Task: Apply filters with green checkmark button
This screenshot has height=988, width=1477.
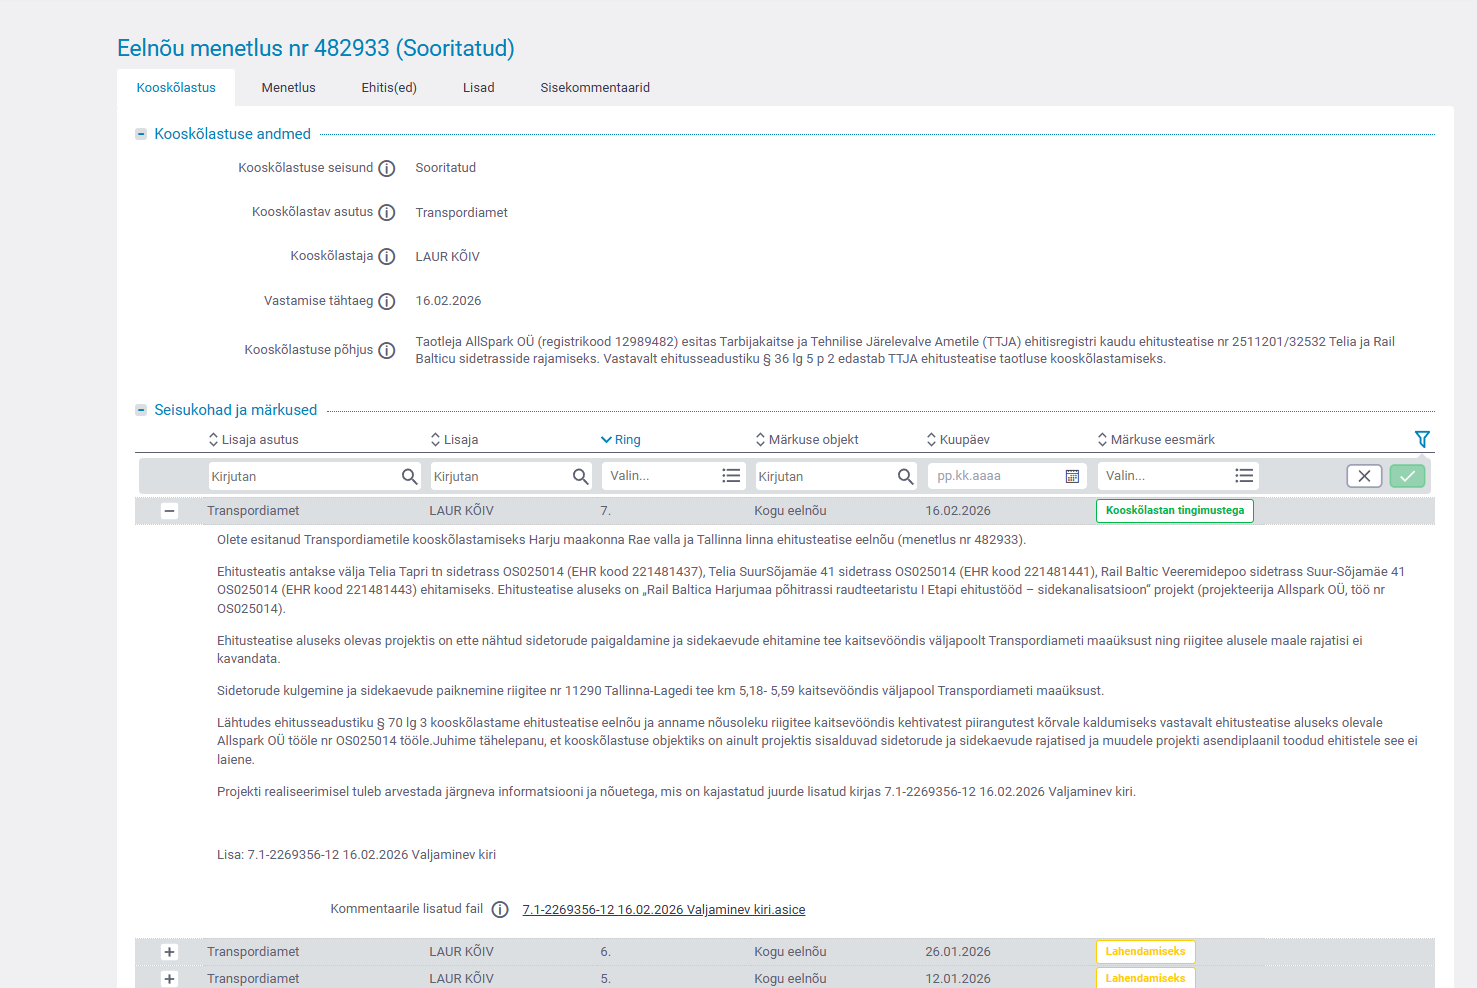Action: coord(1407,477)
